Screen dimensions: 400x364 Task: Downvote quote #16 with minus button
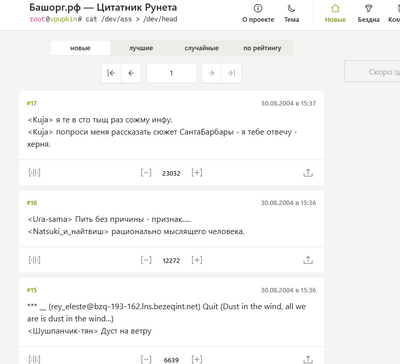[146, 260]
